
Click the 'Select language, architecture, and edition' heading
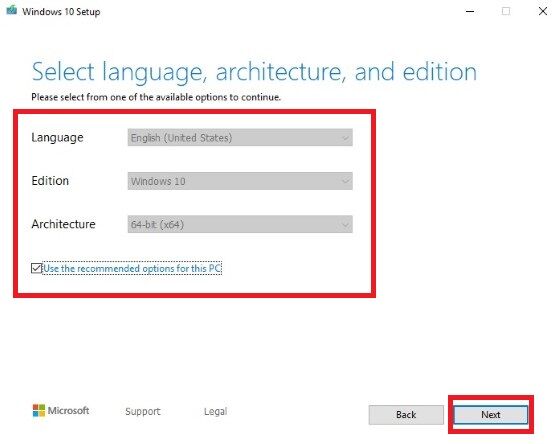coord(254,72)
